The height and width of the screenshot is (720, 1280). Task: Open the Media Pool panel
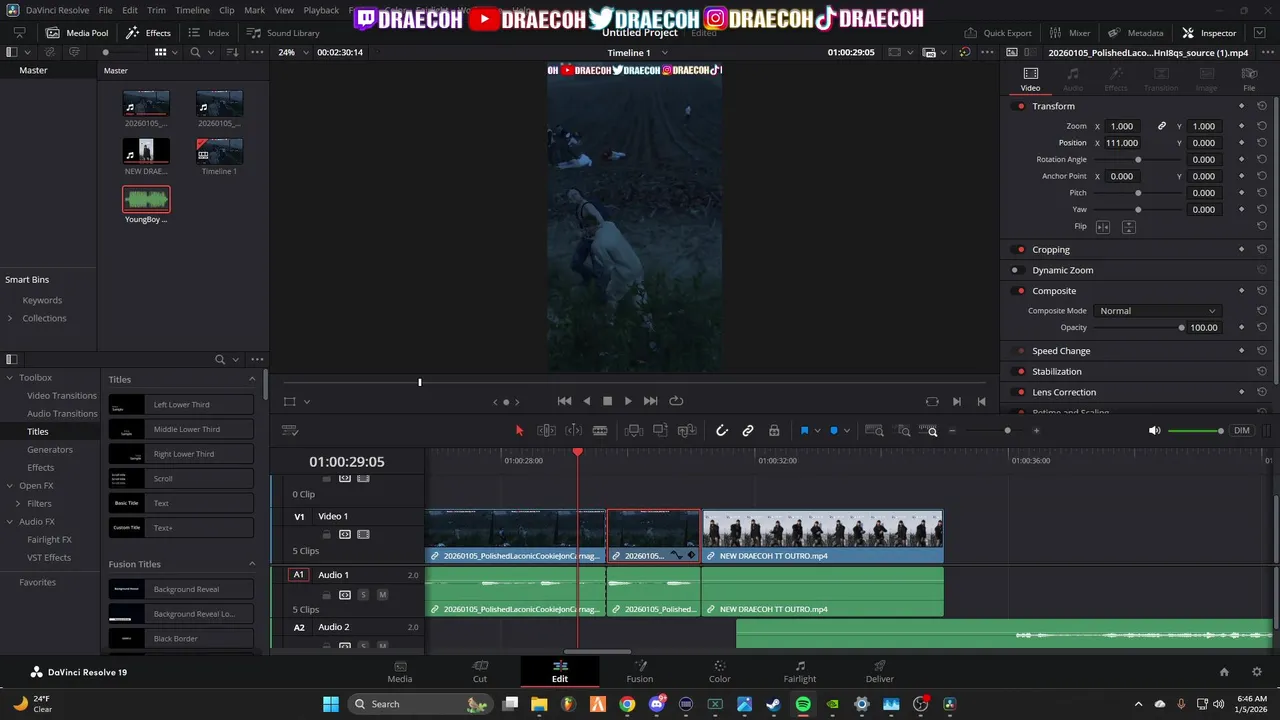77,33
